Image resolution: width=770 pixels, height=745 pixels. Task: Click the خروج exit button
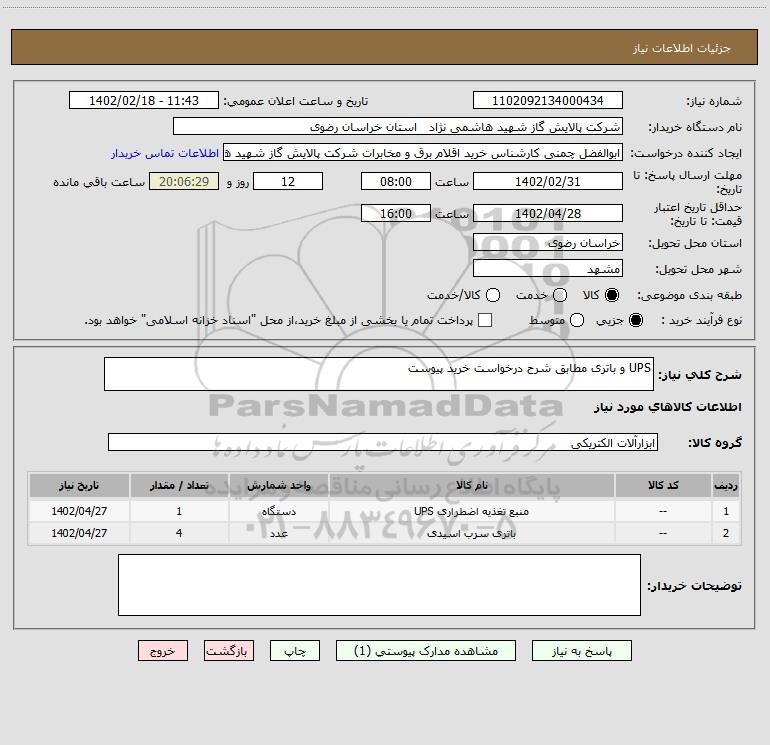163,651
